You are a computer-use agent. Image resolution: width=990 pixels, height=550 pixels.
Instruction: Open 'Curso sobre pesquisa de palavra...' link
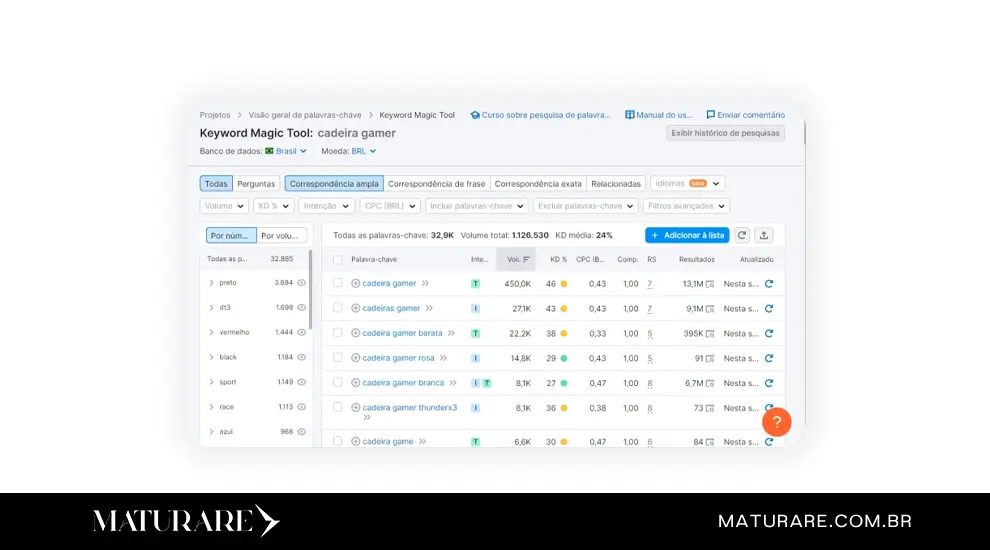541,115
